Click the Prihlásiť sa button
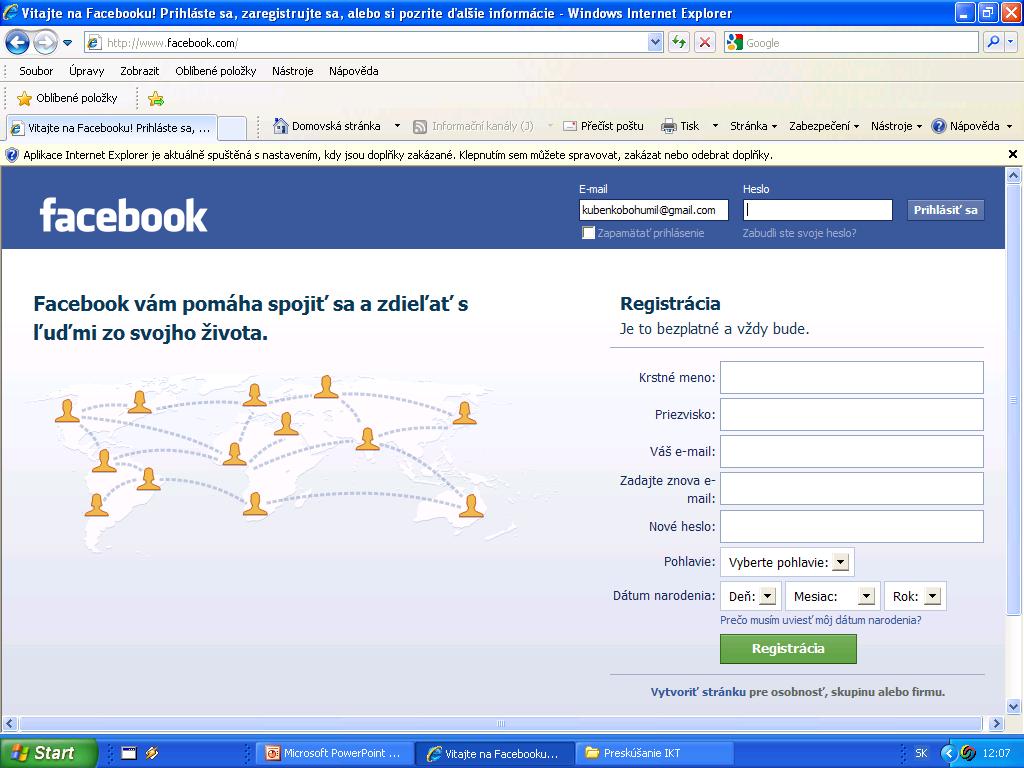This screenshot has height=768, width=1024. (x=946, y=210)
